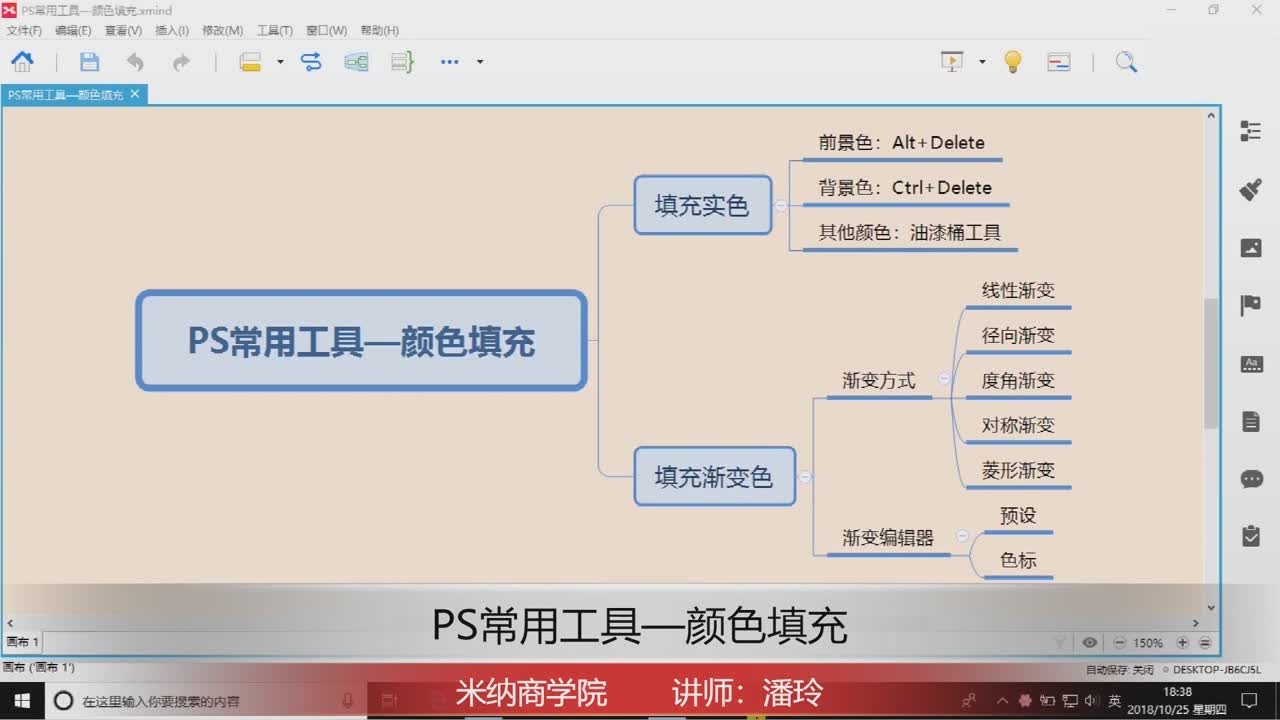
Task: Open the 窗口(W) menu
Action: pos(326,31)
